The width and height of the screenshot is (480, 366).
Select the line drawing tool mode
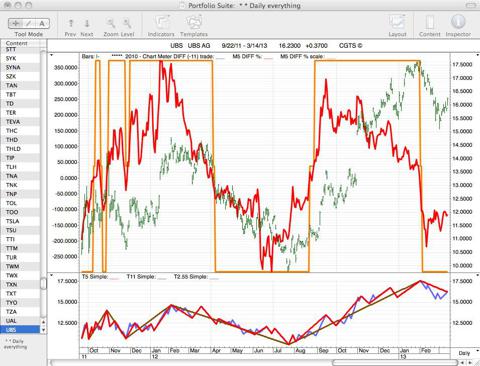tap(29, 23)
